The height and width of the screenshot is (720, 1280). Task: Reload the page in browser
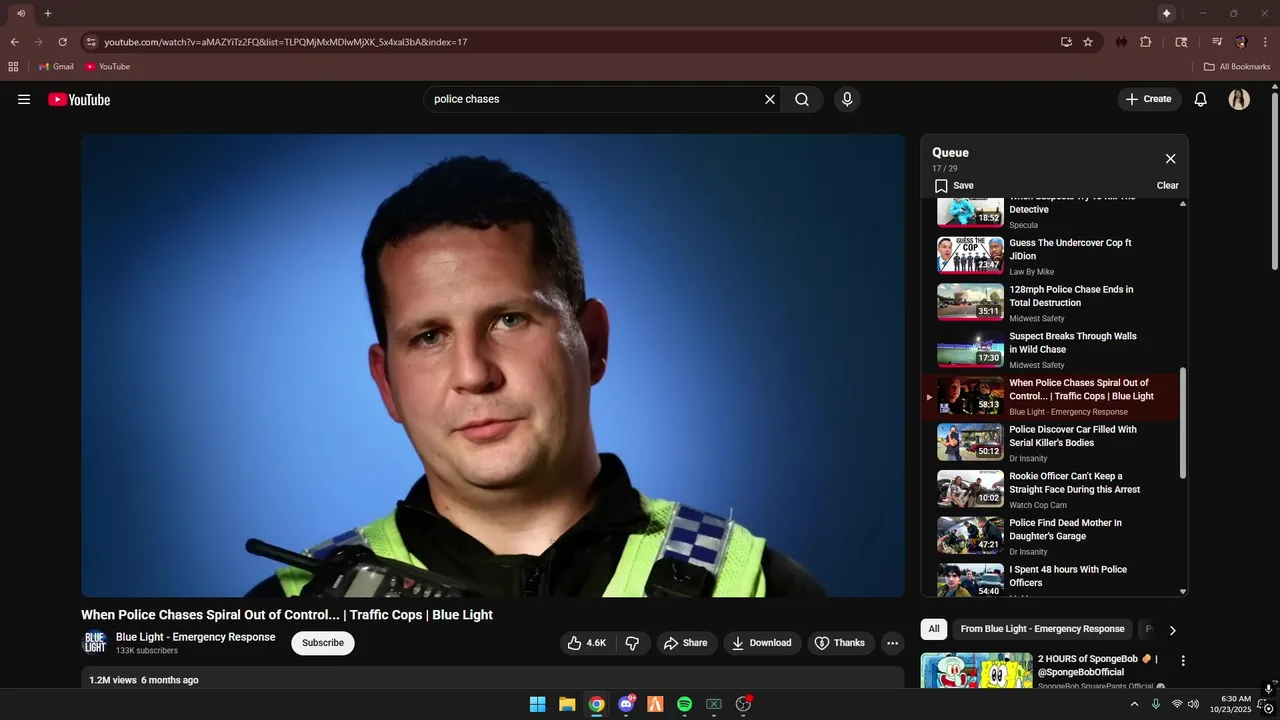click(x=62, y=42)
